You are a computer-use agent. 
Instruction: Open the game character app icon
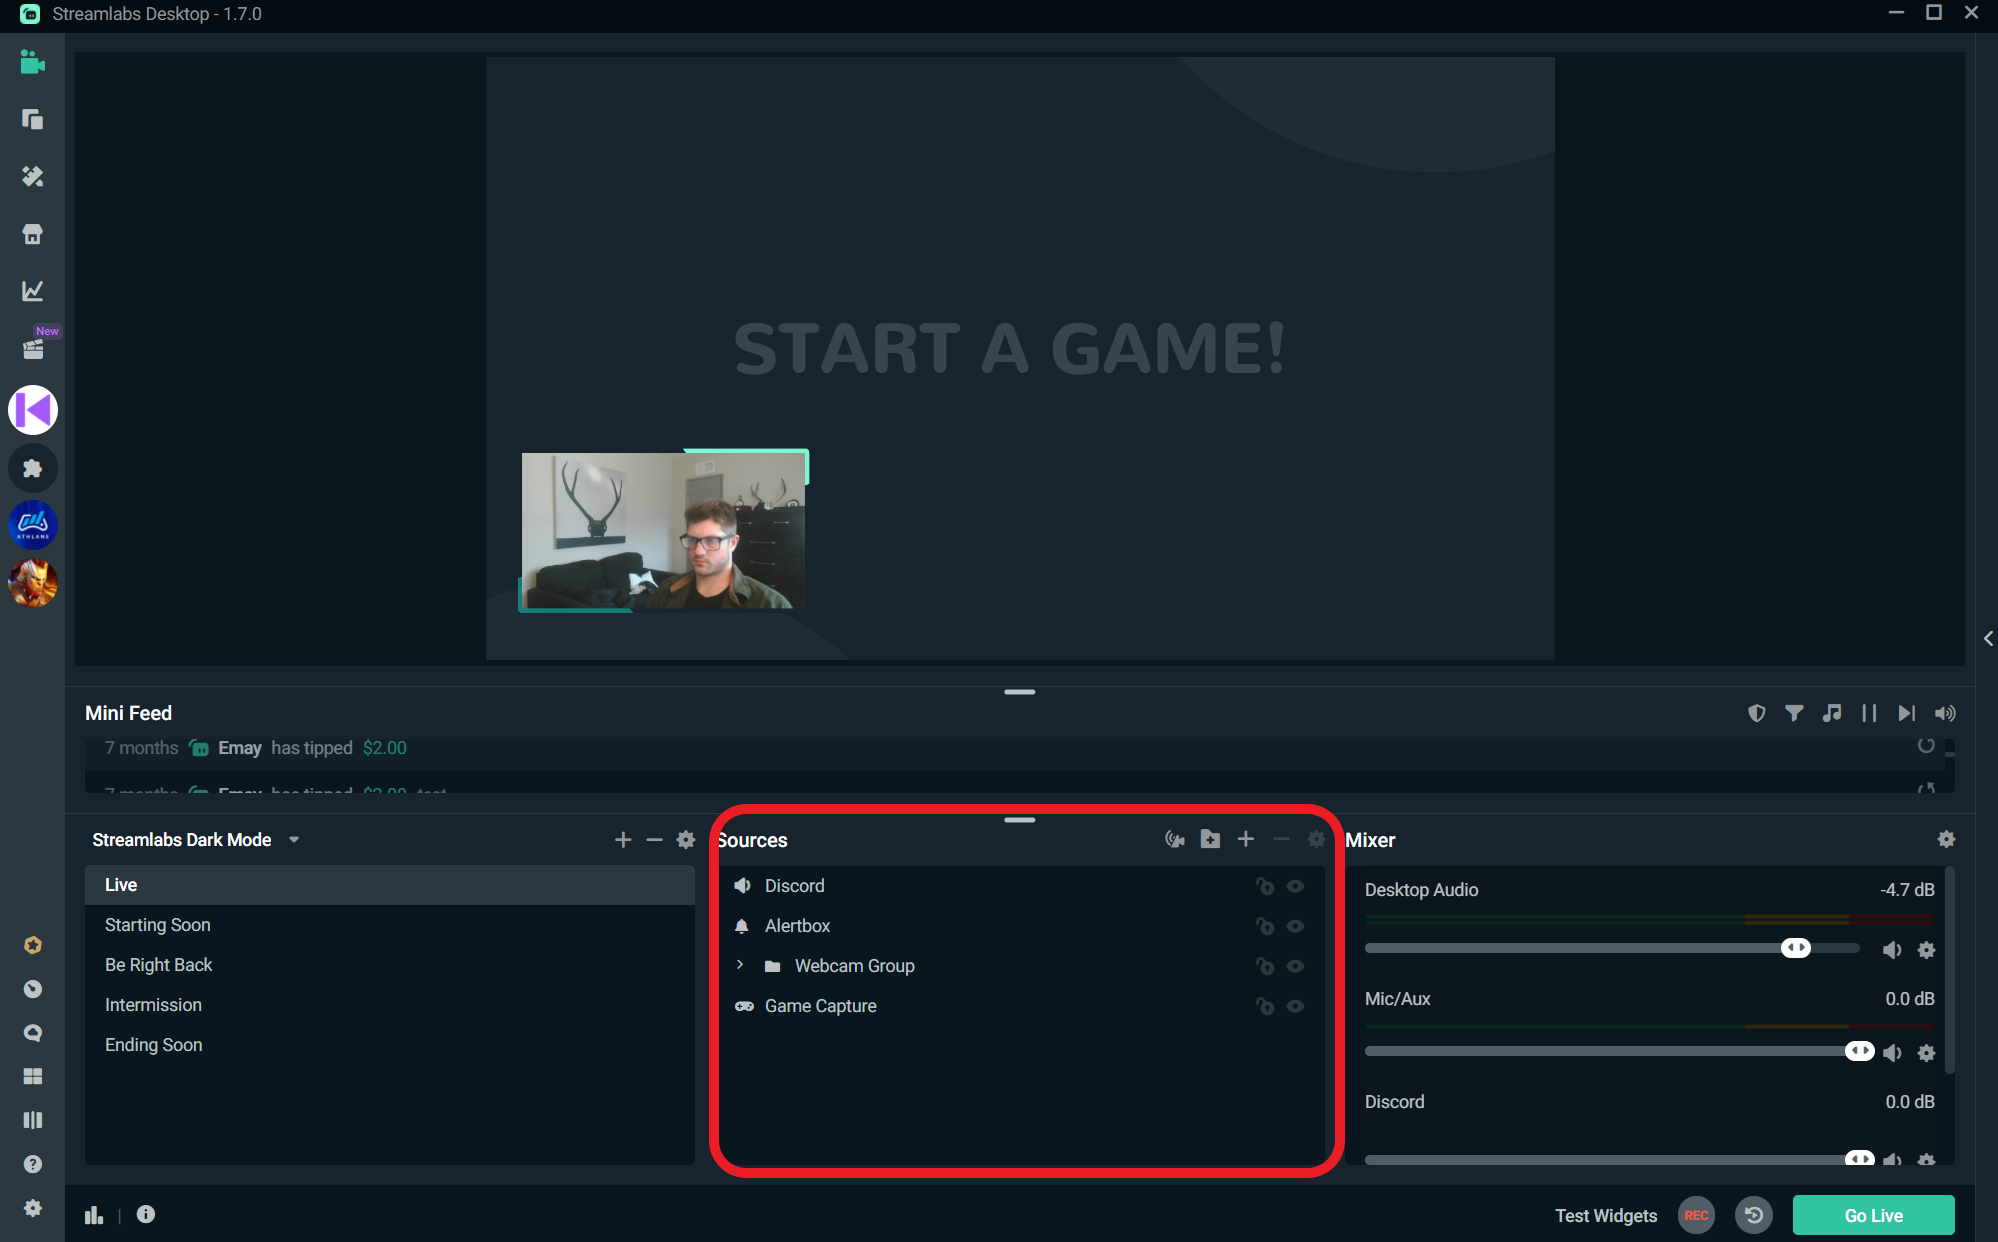click(x=33, y=583)
